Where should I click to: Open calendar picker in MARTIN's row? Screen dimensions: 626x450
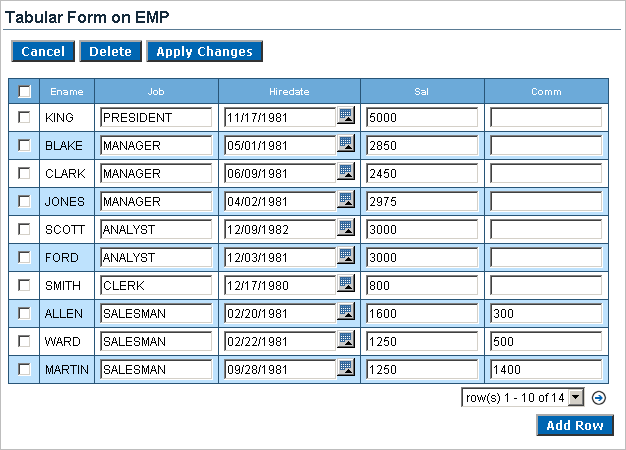346,368
